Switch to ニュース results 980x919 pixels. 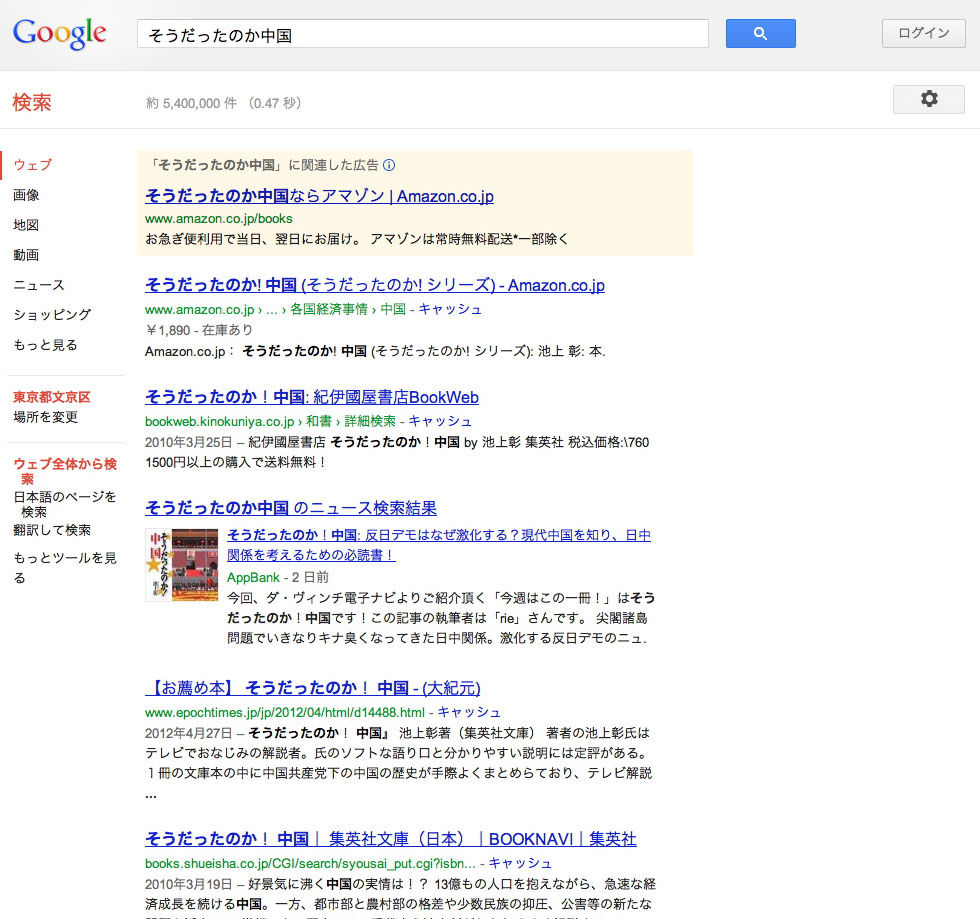pos(39,285)
